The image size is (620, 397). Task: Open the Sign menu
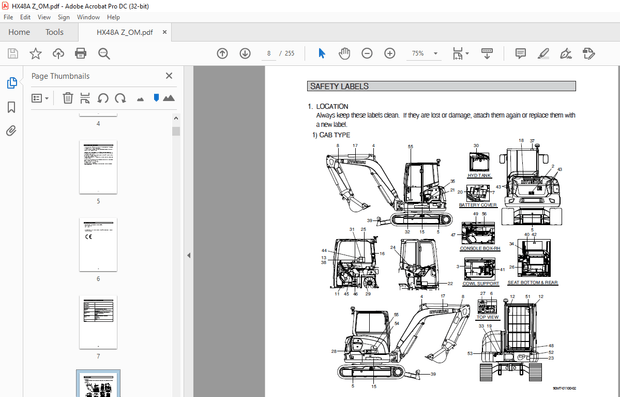point(64,17)
